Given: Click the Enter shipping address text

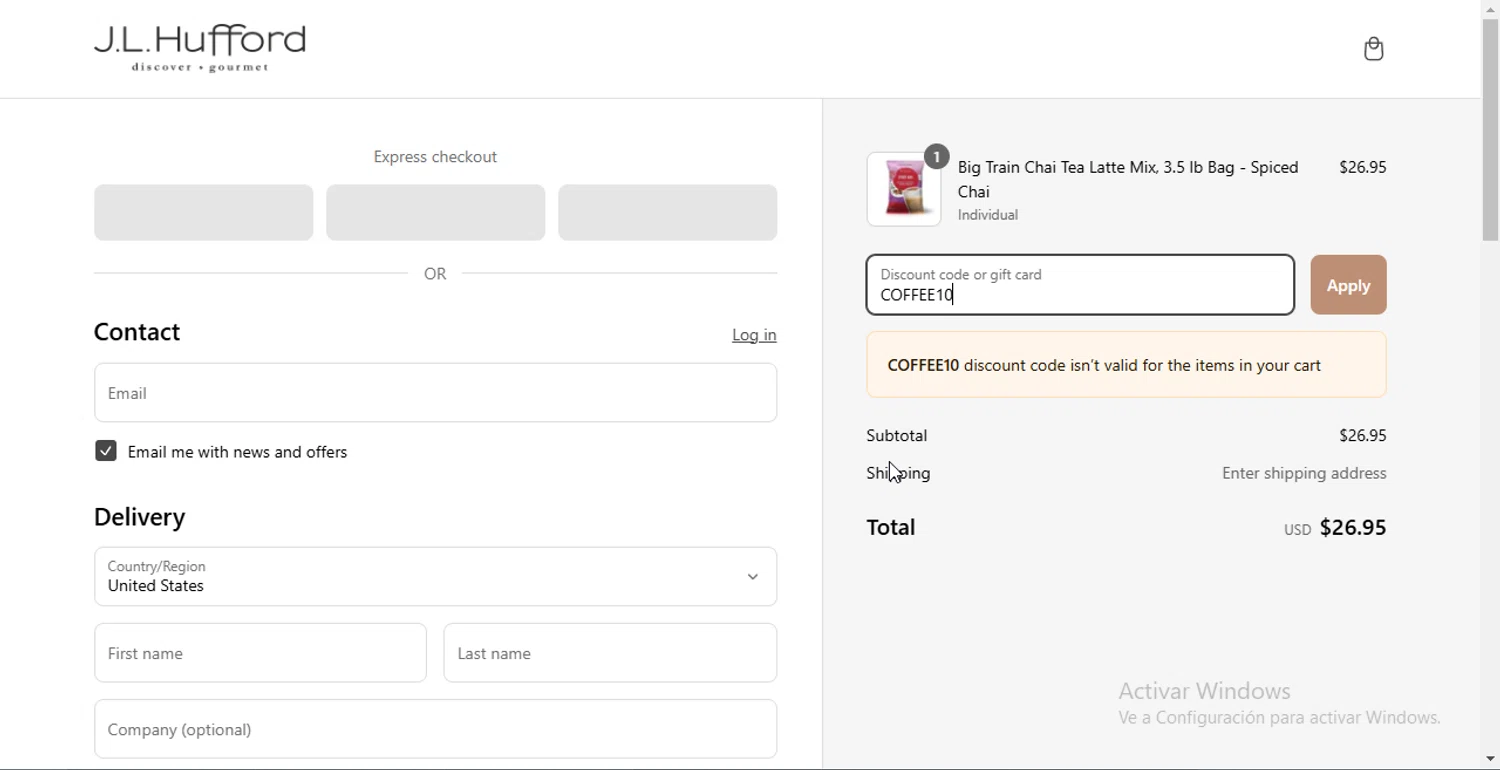Looking at the screenshot, I should coord(1305,474).
